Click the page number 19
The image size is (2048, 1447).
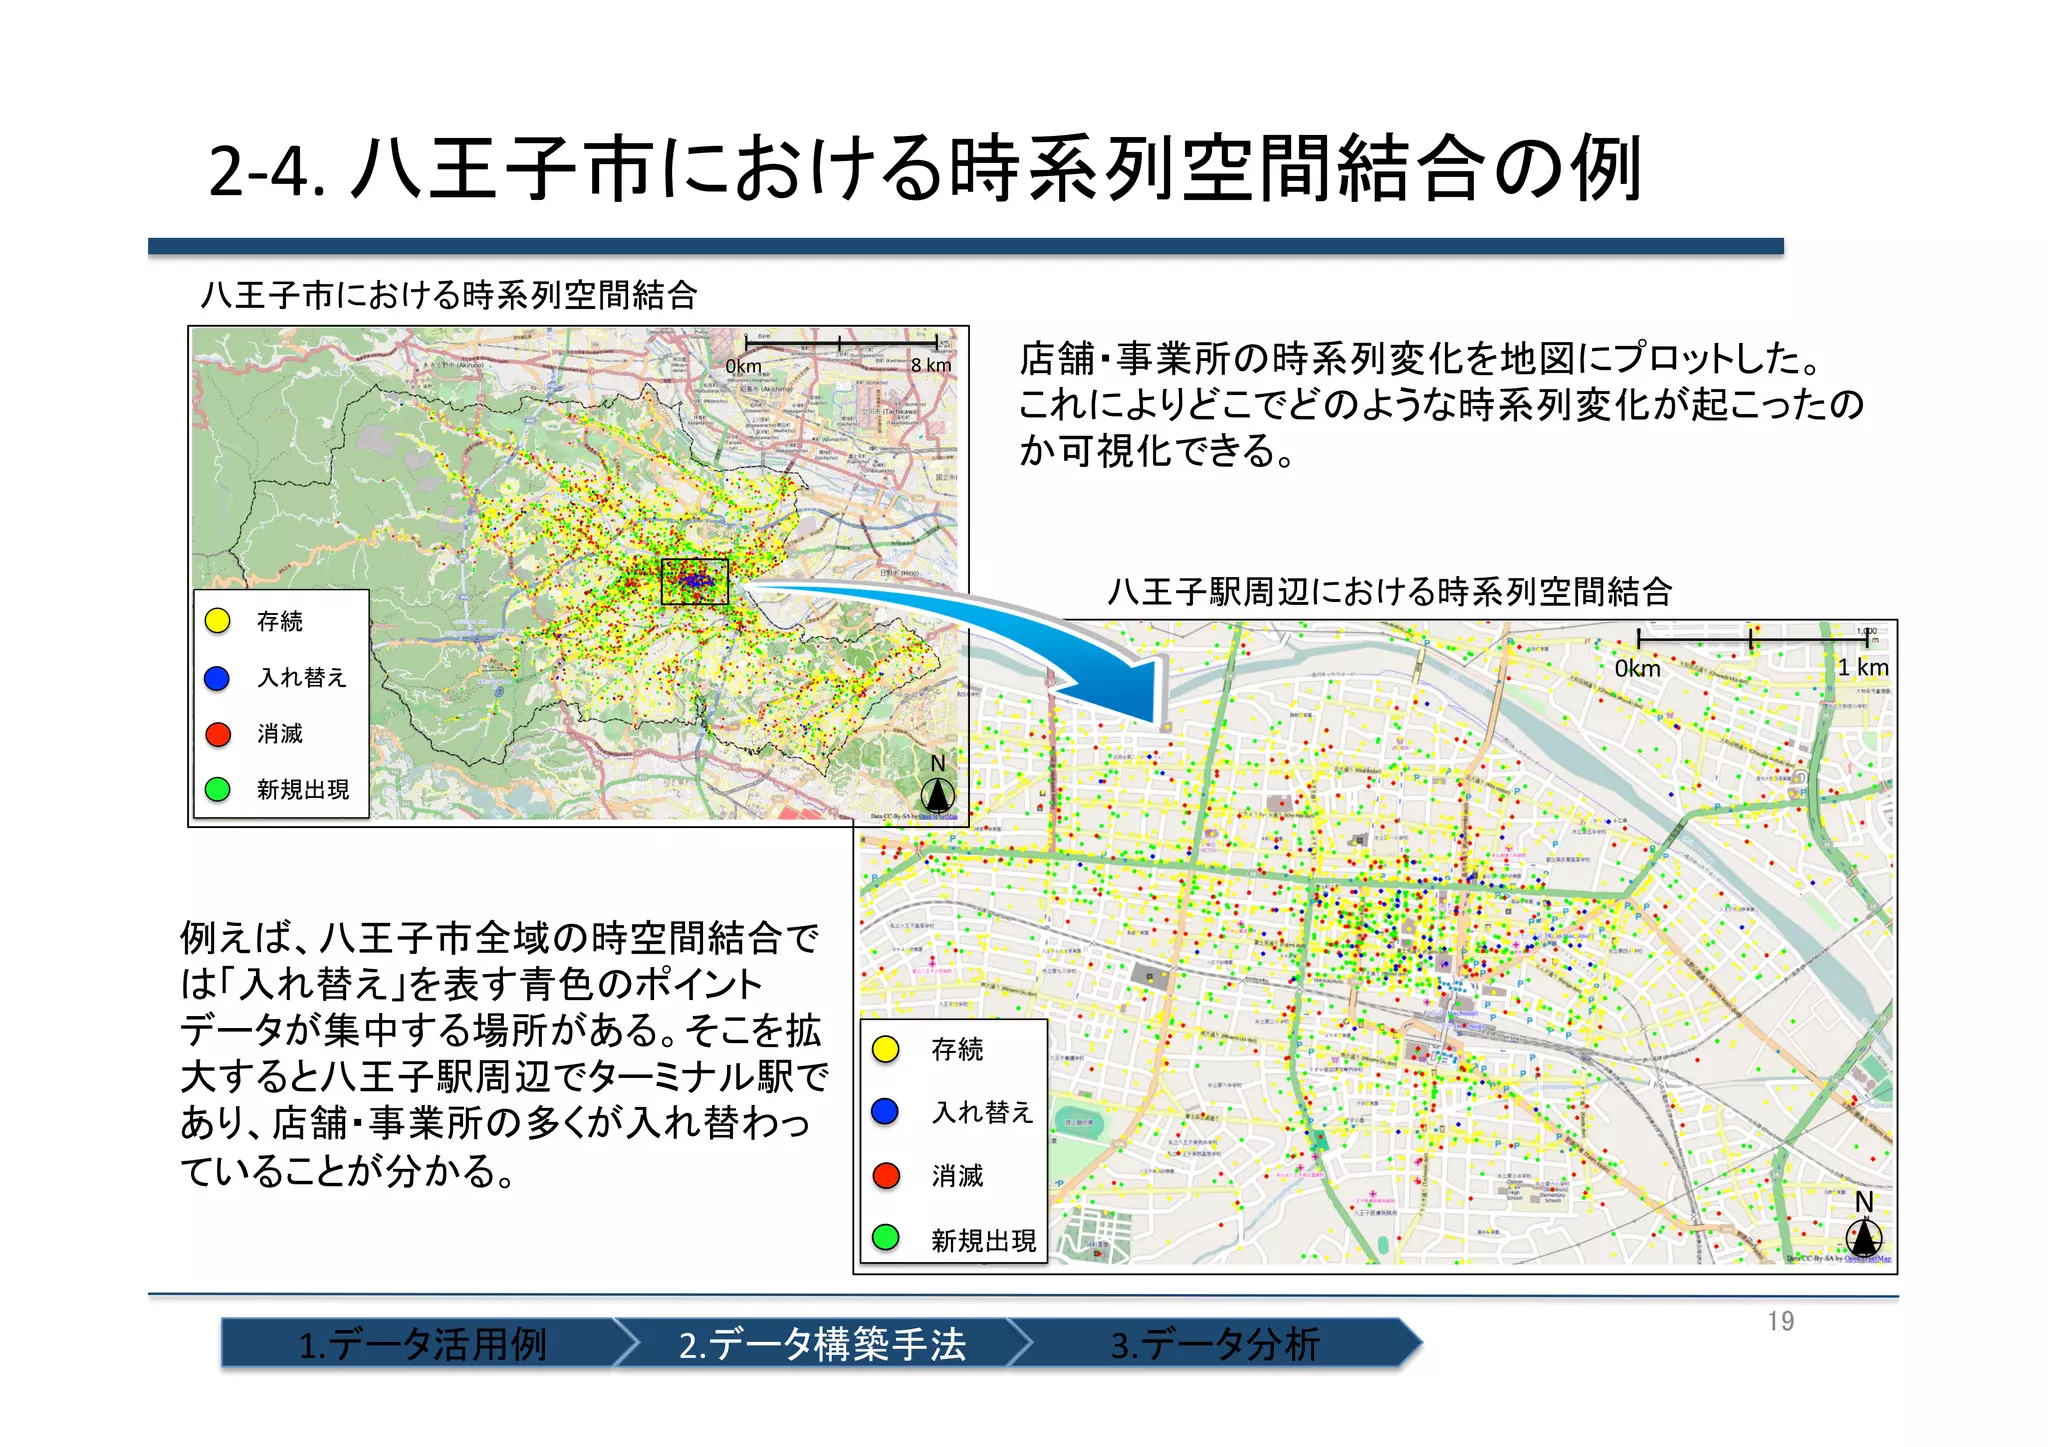tap(1780, 1321)
